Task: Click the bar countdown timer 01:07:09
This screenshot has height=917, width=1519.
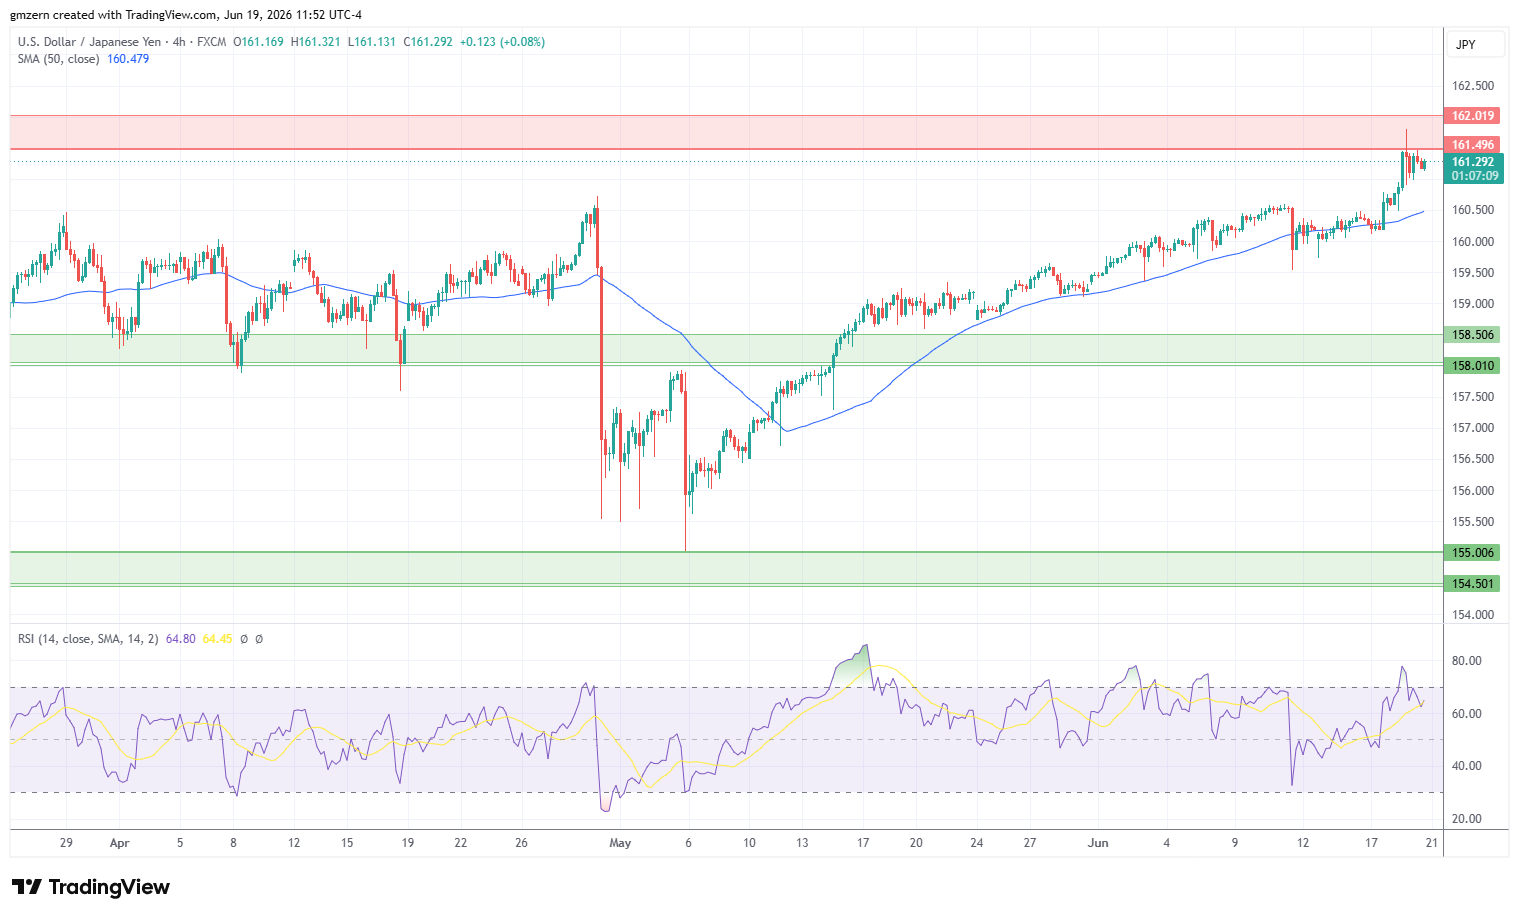Action: [1475, 176]
